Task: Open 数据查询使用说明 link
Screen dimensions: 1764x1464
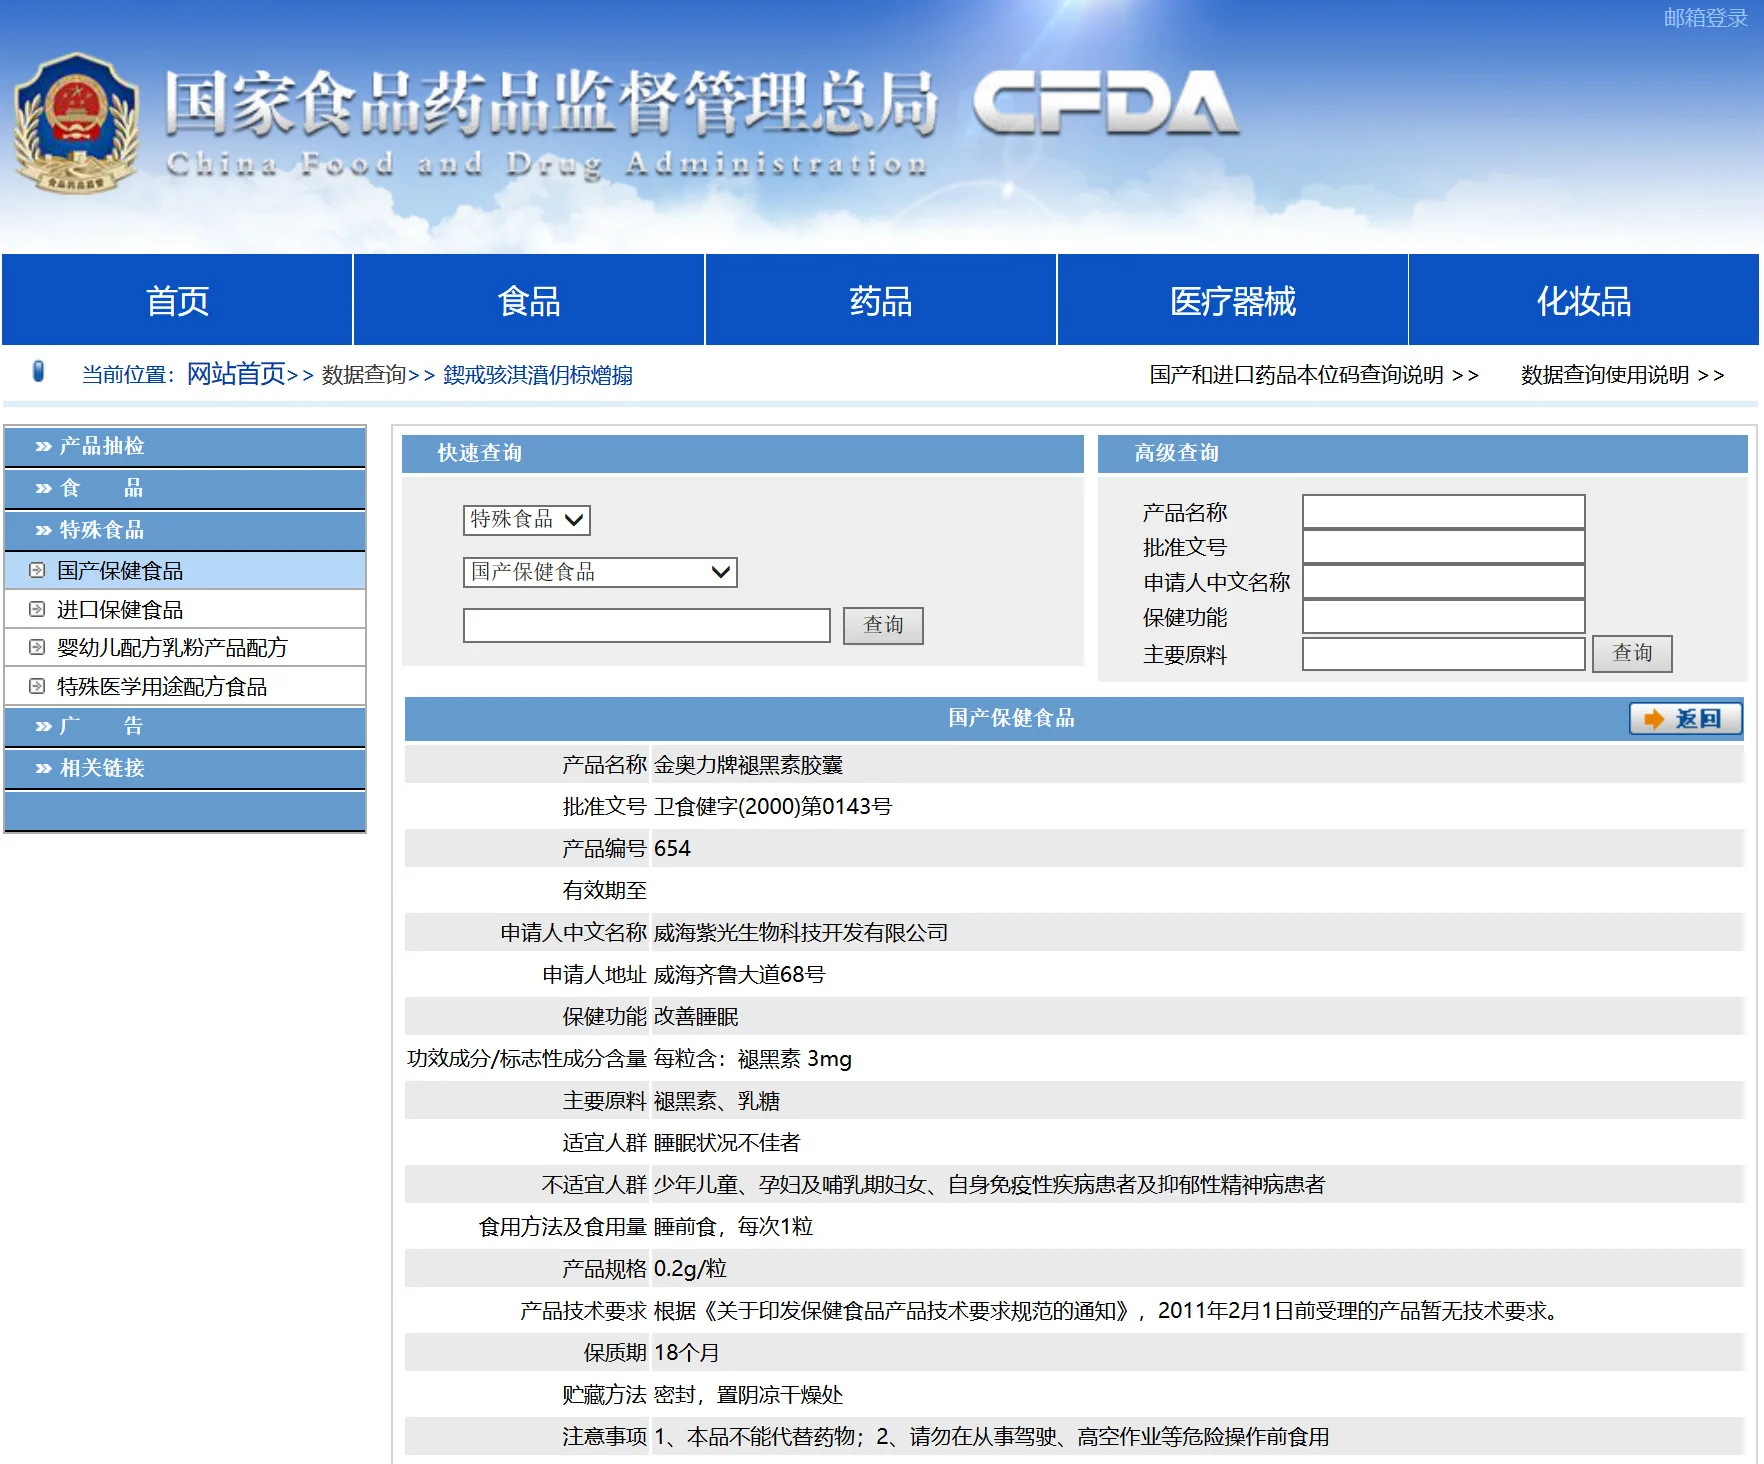Action: [1623, 375]
